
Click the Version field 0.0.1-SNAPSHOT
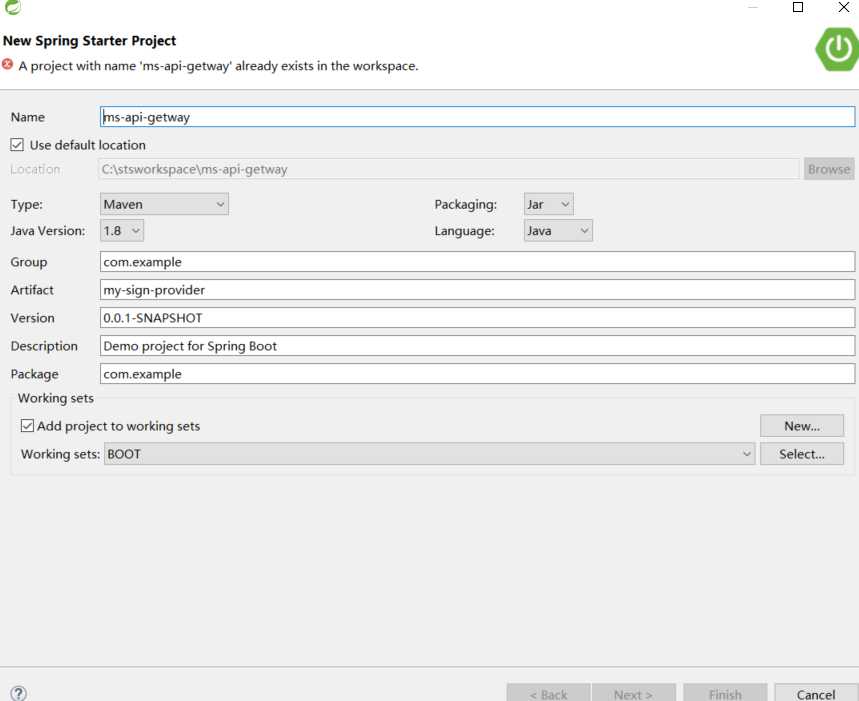point(477,318)
